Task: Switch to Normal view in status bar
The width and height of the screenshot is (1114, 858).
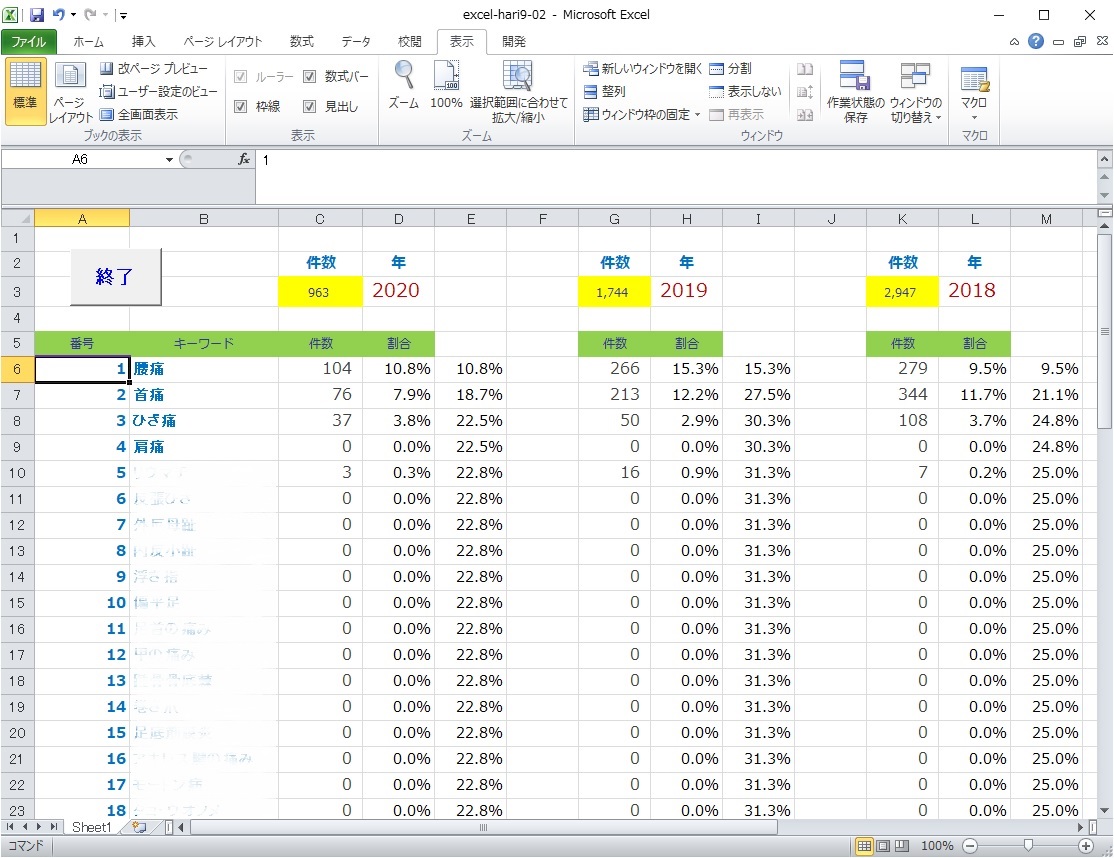Action: (x=864, y=845)
